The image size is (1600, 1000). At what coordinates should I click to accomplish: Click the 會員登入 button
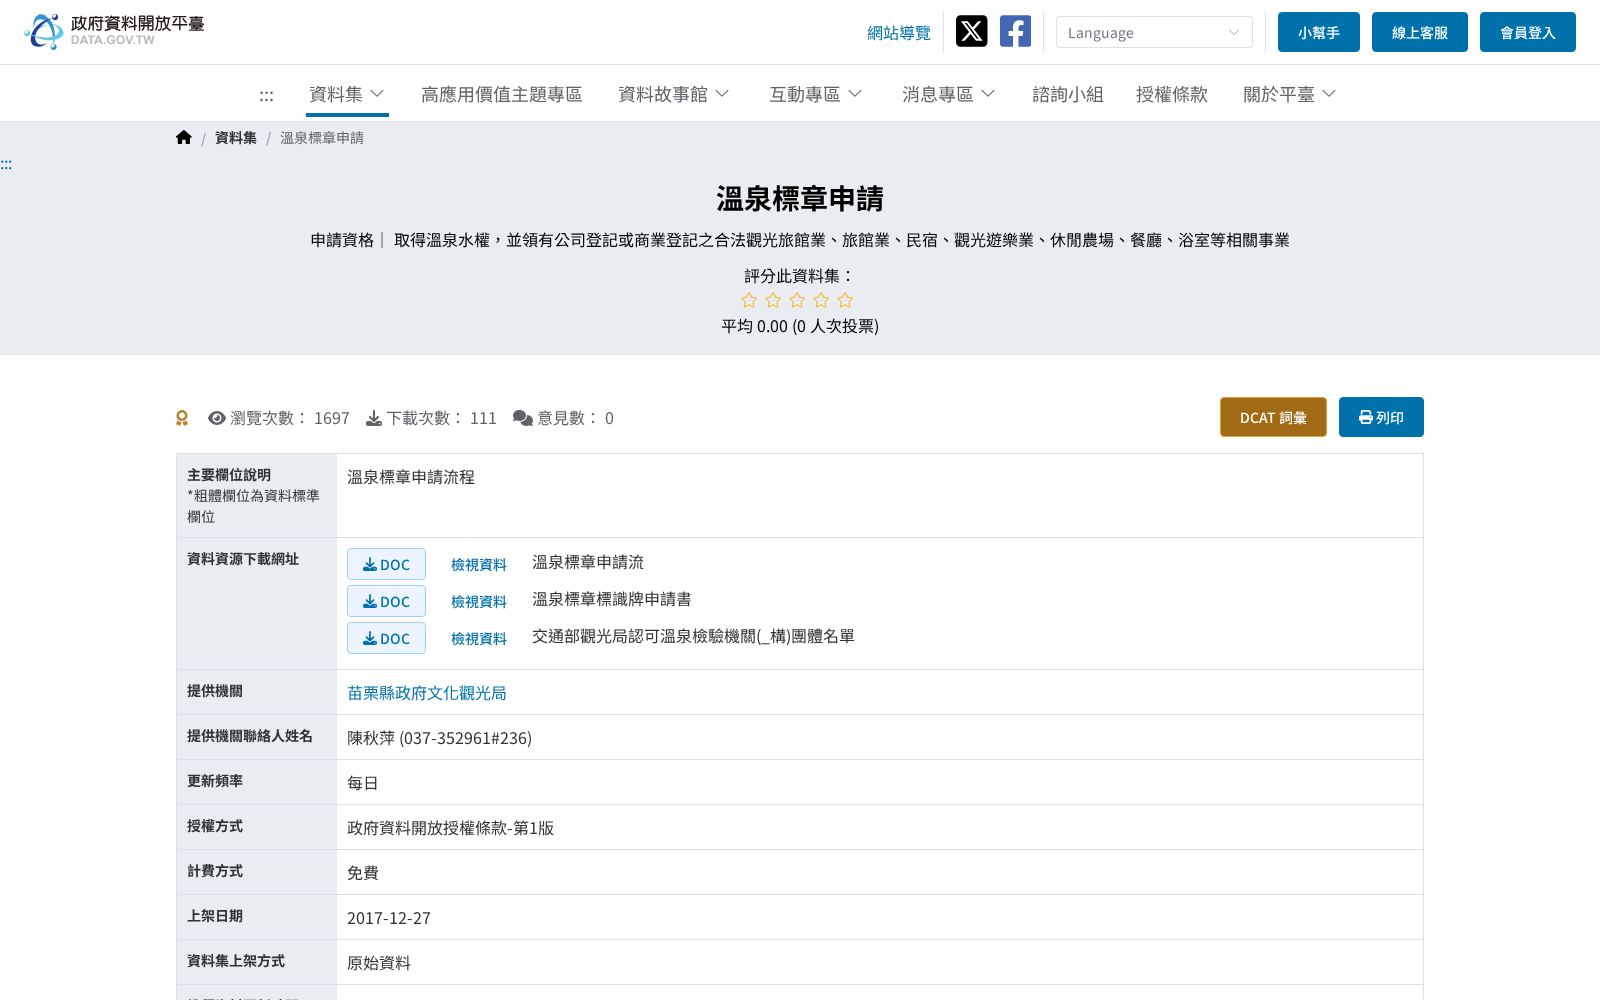click(x=1528, y=32)
